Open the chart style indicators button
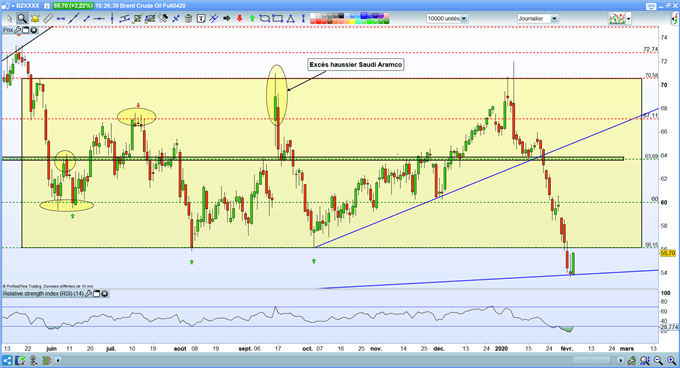680x368 pixels. [x=617, y=18]
